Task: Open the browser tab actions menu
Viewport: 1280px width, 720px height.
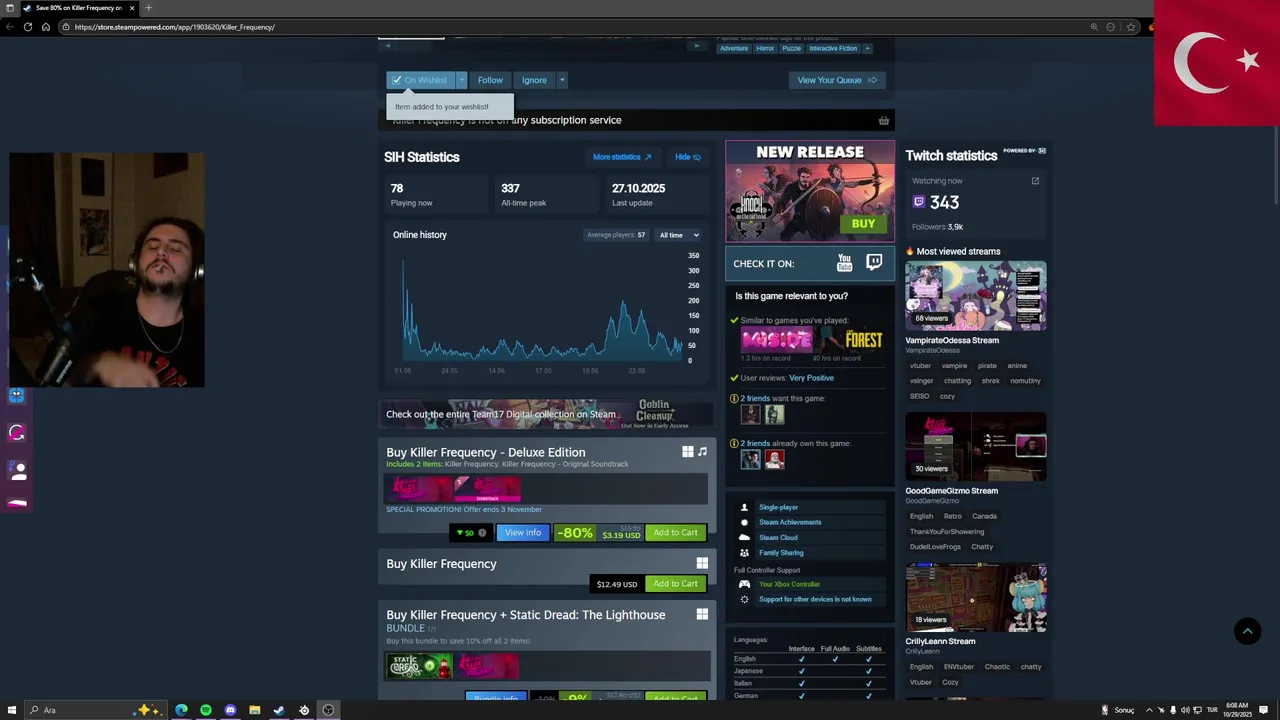Action: [10, 8]
